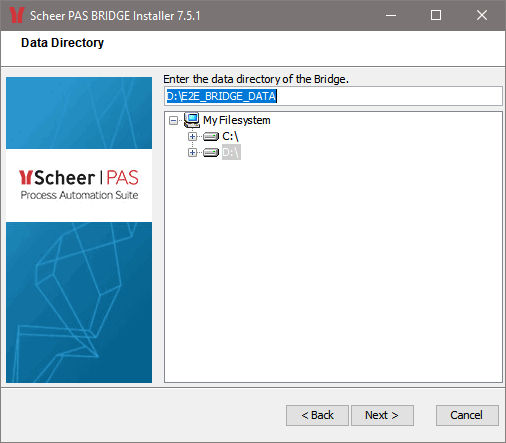Image resolution: width=506 pixels, height=443 pixels.
Task: Minimize the installer window
Action: click(391, 15)
